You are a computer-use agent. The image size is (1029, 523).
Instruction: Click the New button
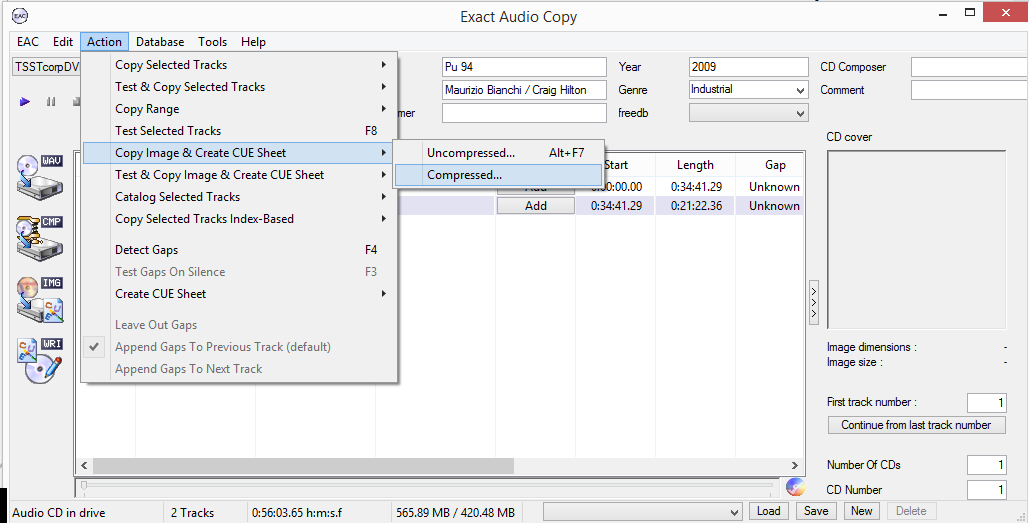click(862, 511)
